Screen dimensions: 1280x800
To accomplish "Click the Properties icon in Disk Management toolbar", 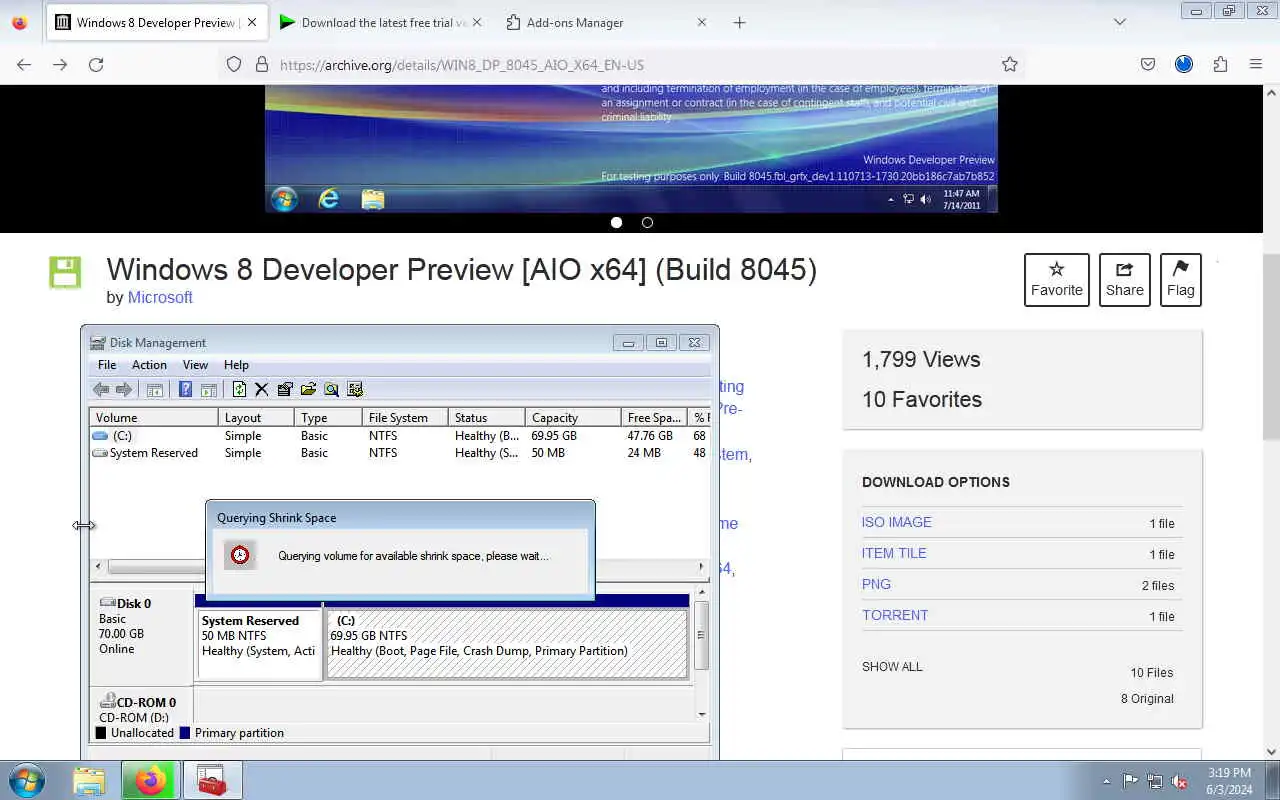I will point(285,389).
